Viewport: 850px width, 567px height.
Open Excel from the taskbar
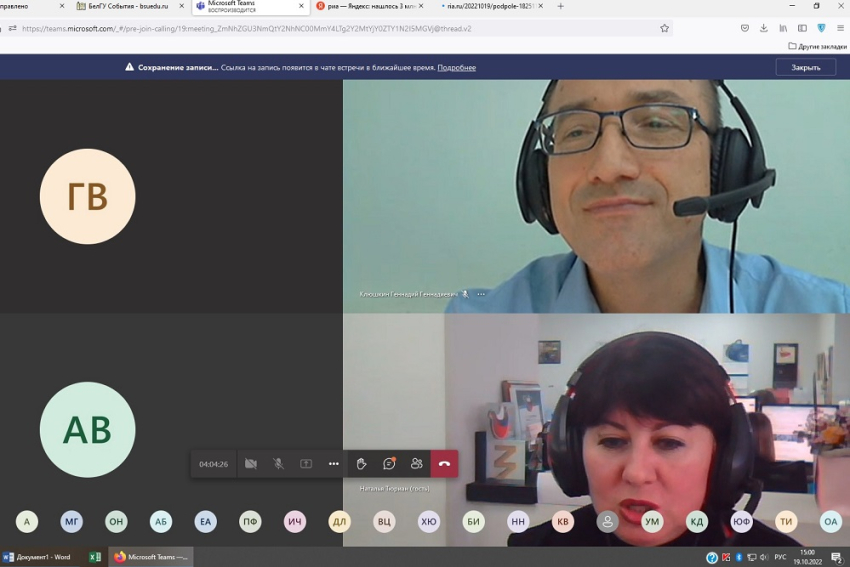[95, 557]
